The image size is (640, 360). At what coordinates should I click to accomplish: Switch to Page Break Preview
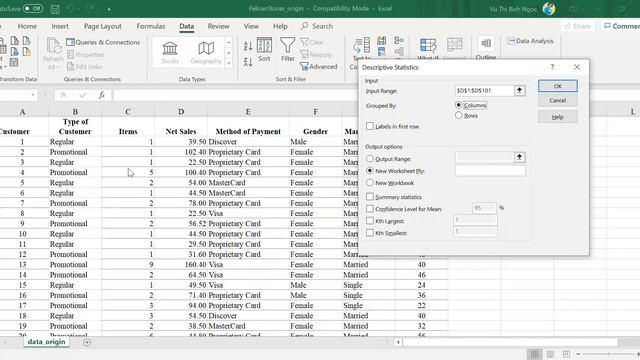[x=566, y=354]
